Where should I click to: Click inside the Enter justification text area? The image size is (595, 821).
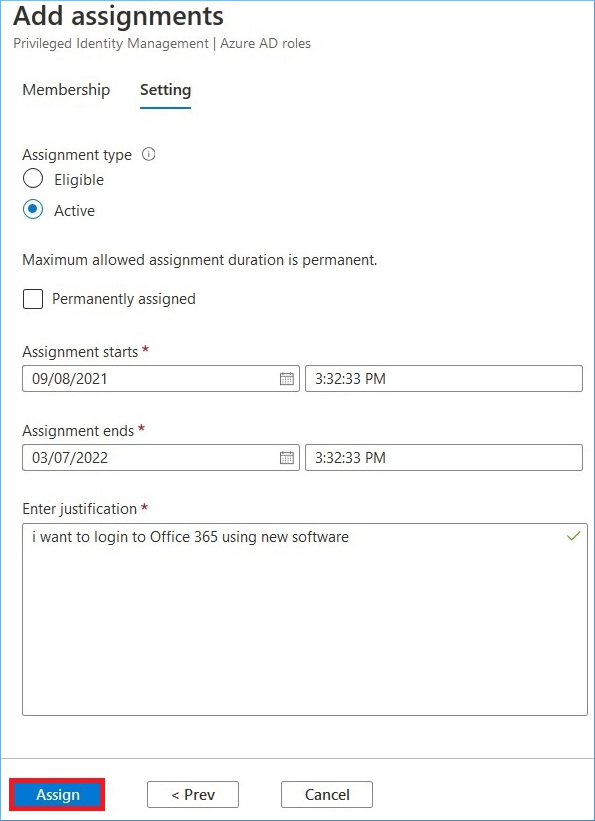point(305,619)
